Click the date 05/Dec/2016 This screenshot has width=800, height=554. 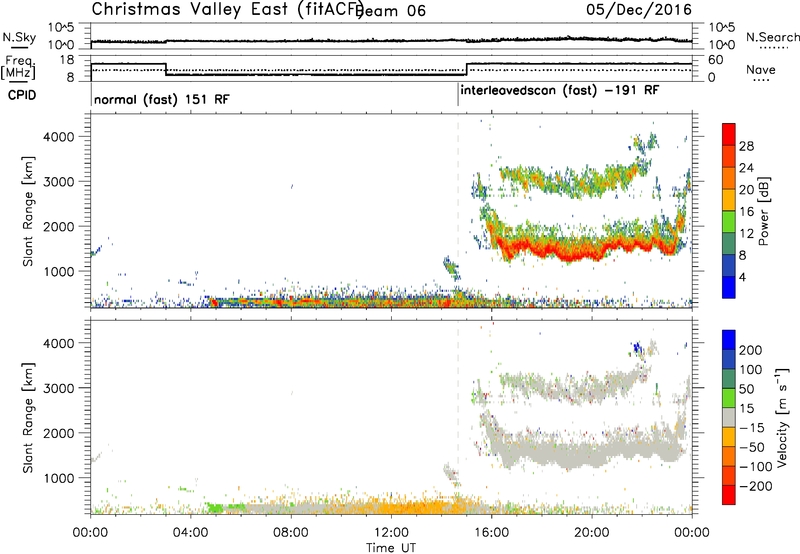(639, 10)
